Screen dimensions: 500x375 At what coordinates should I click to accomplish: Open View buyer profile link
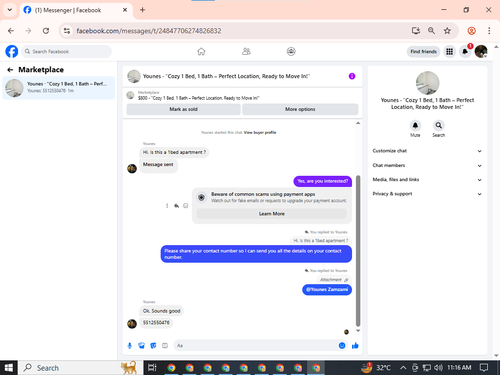pyautogui.click(x=260, y=133)
